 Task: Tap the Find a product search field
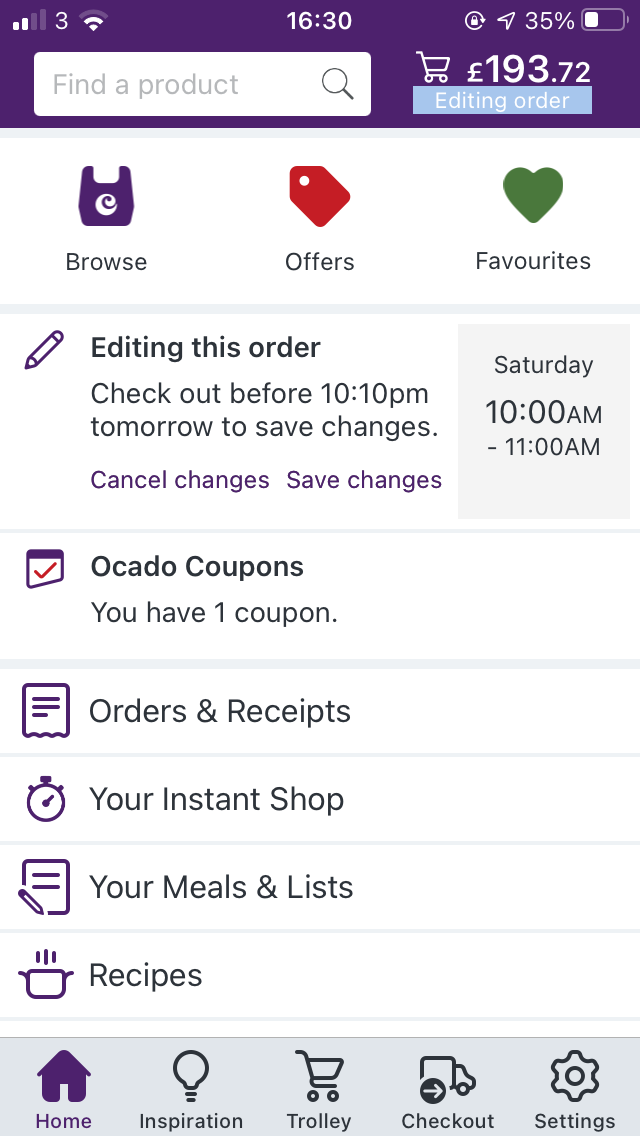(x=180, y=84)
